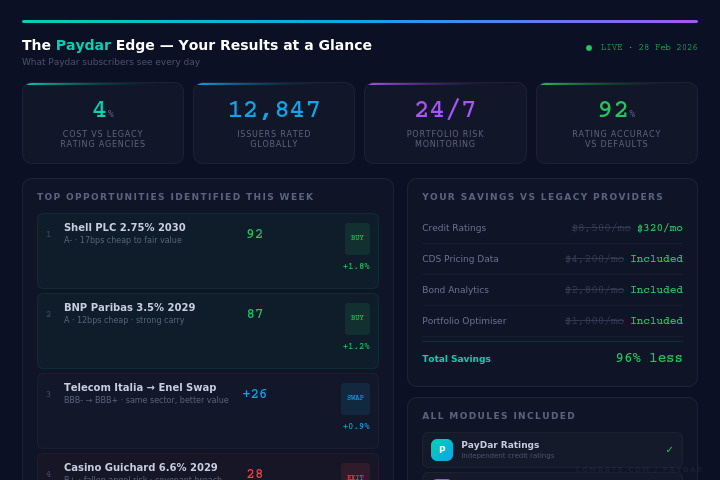The height and width of the screenshot is (480, 720).
Task: Click Top Opportunities Identified This Week heading
Action: click(175, 197)
